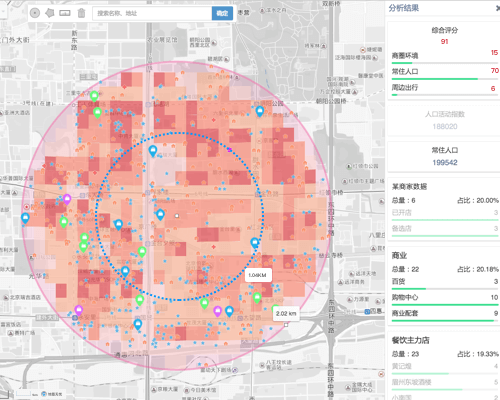Screen dimensions: 500x400
Task: Click purple marker next to 大望路 blue marker
Action: pyautogui.click(x=217, y=312)
